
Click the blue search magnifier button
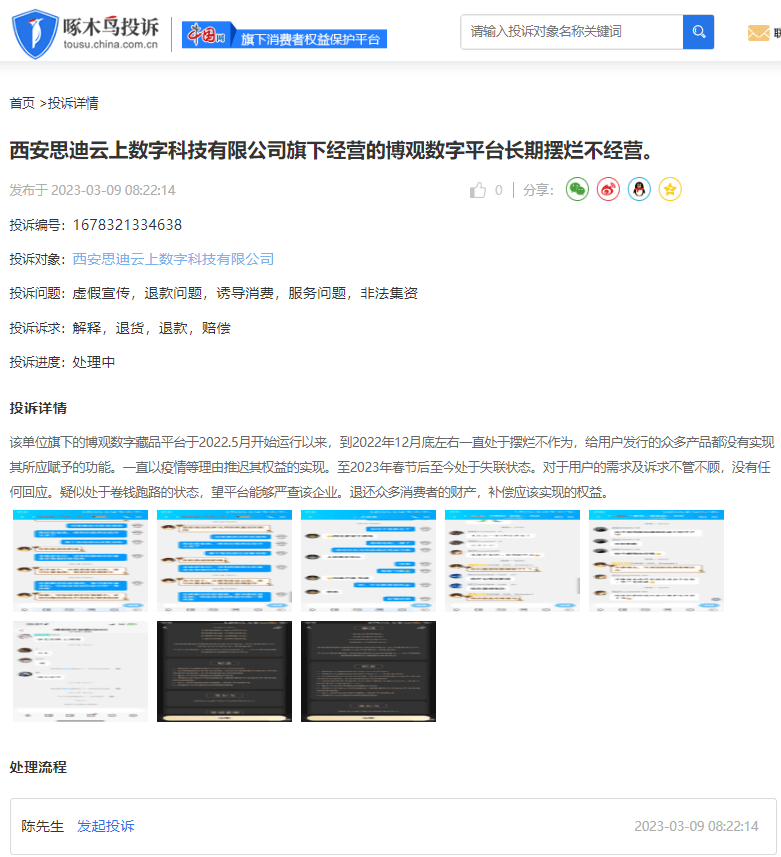698,32
